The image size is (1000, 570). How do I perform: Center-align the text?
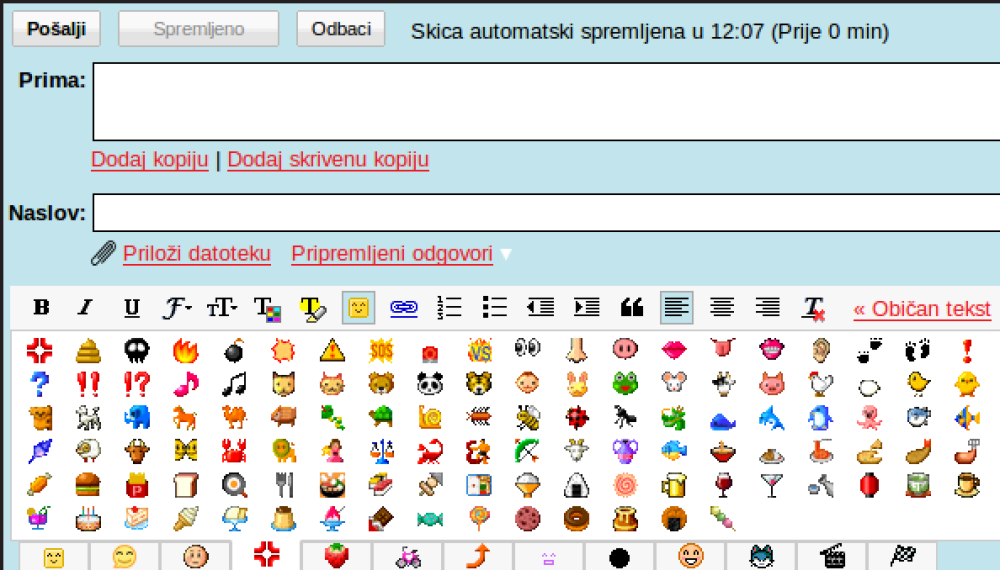click(x=722, y=308)
